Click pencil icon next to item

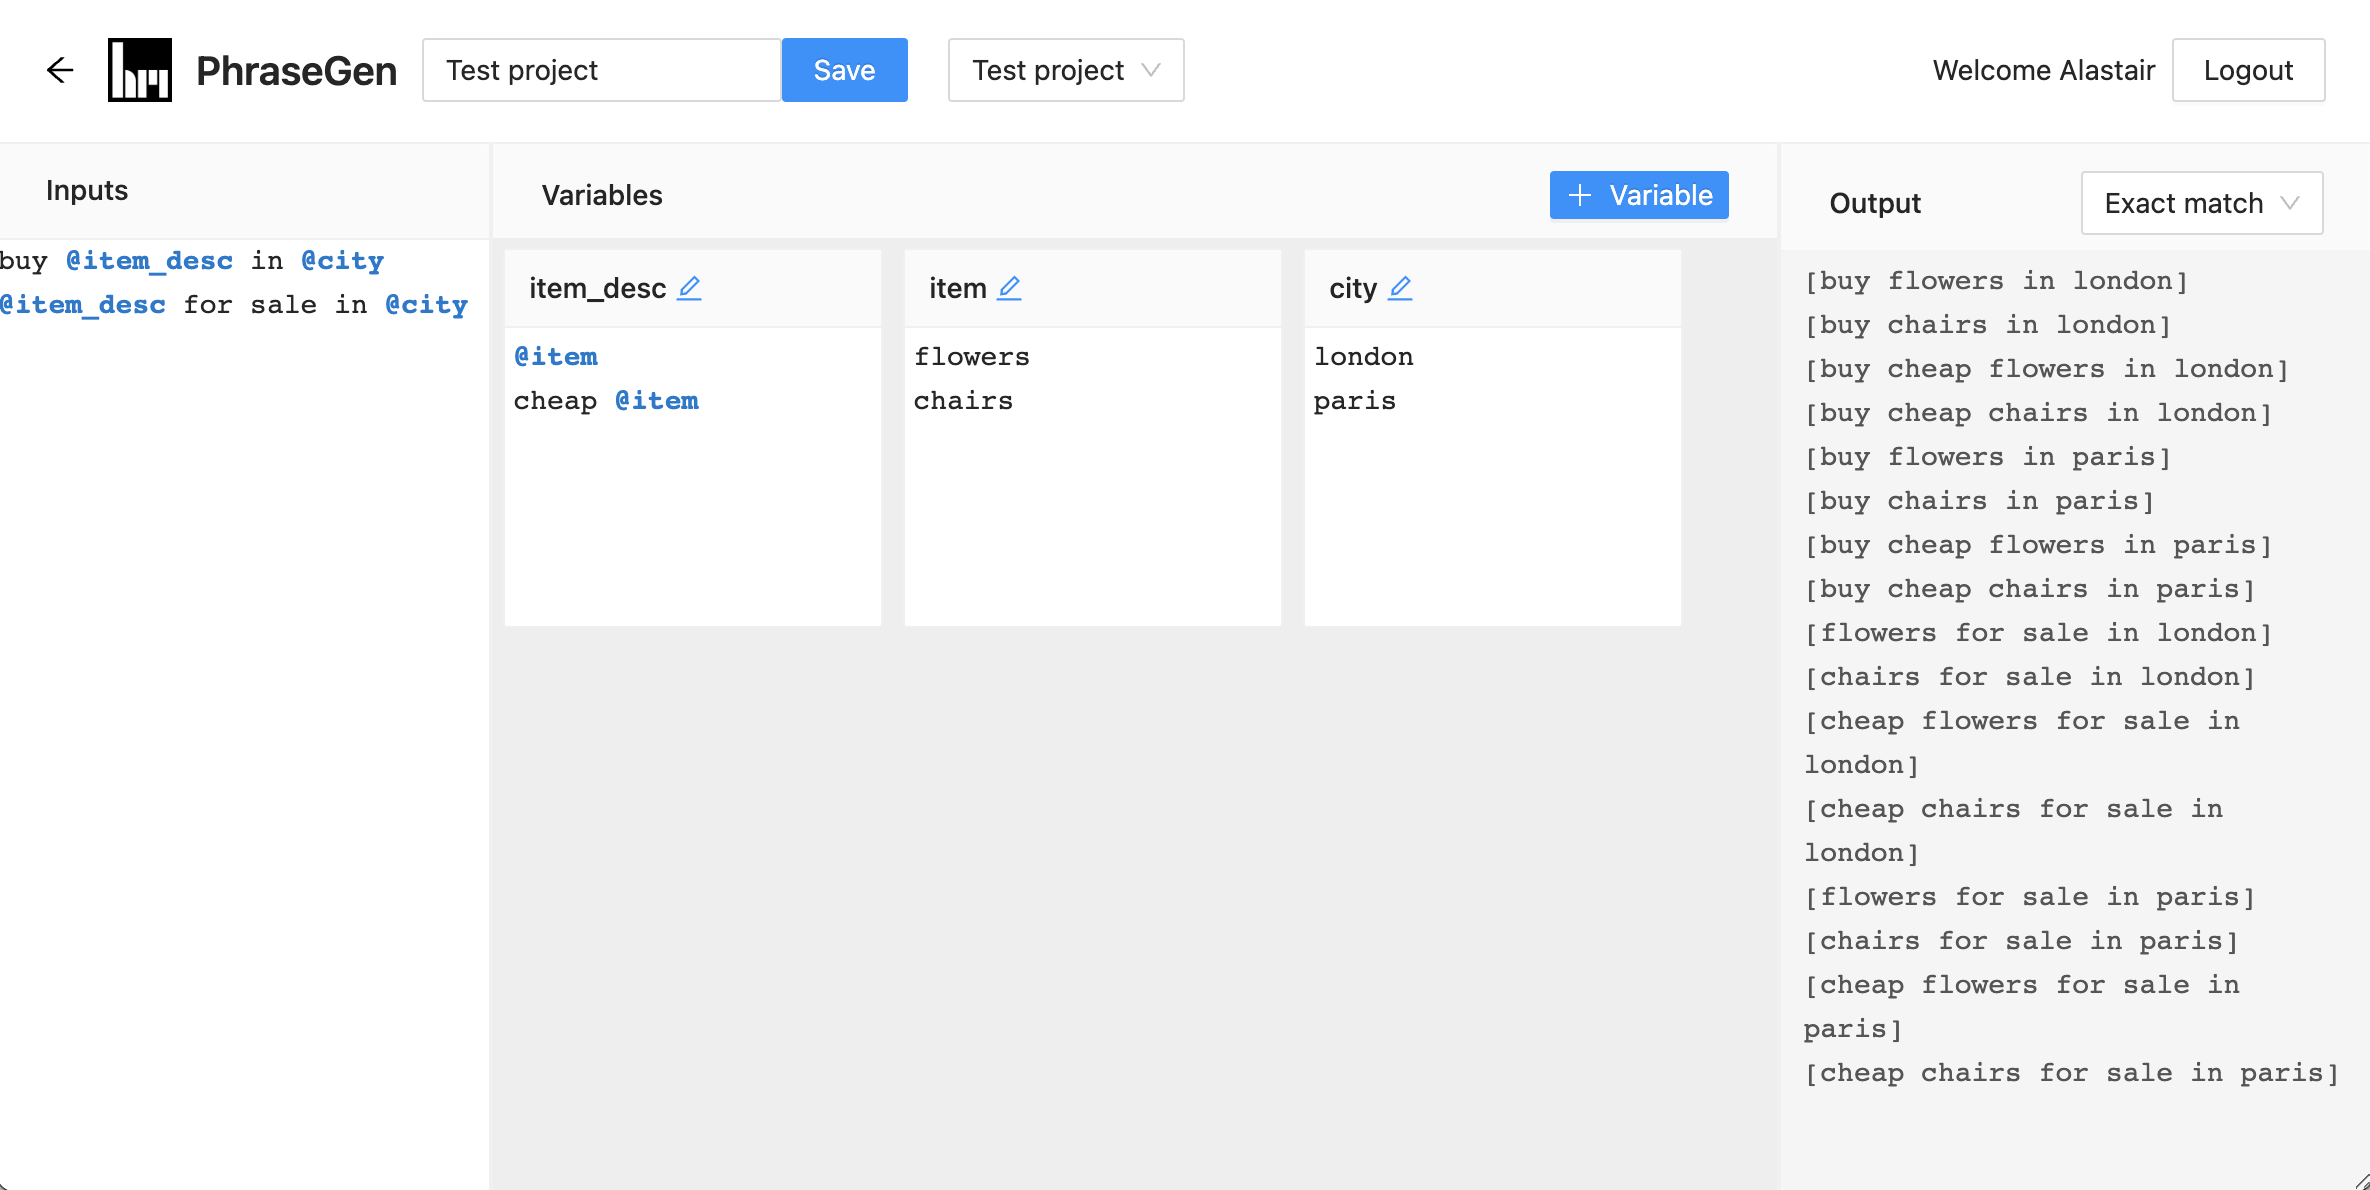point(1009,288)
